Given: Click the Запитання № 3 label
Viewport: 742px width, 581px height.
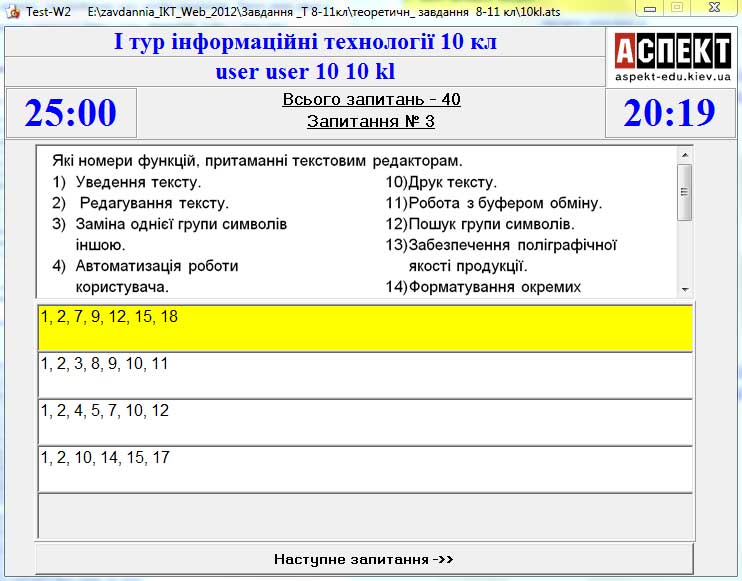Looking at the screenshot, I should pos(371,122).
